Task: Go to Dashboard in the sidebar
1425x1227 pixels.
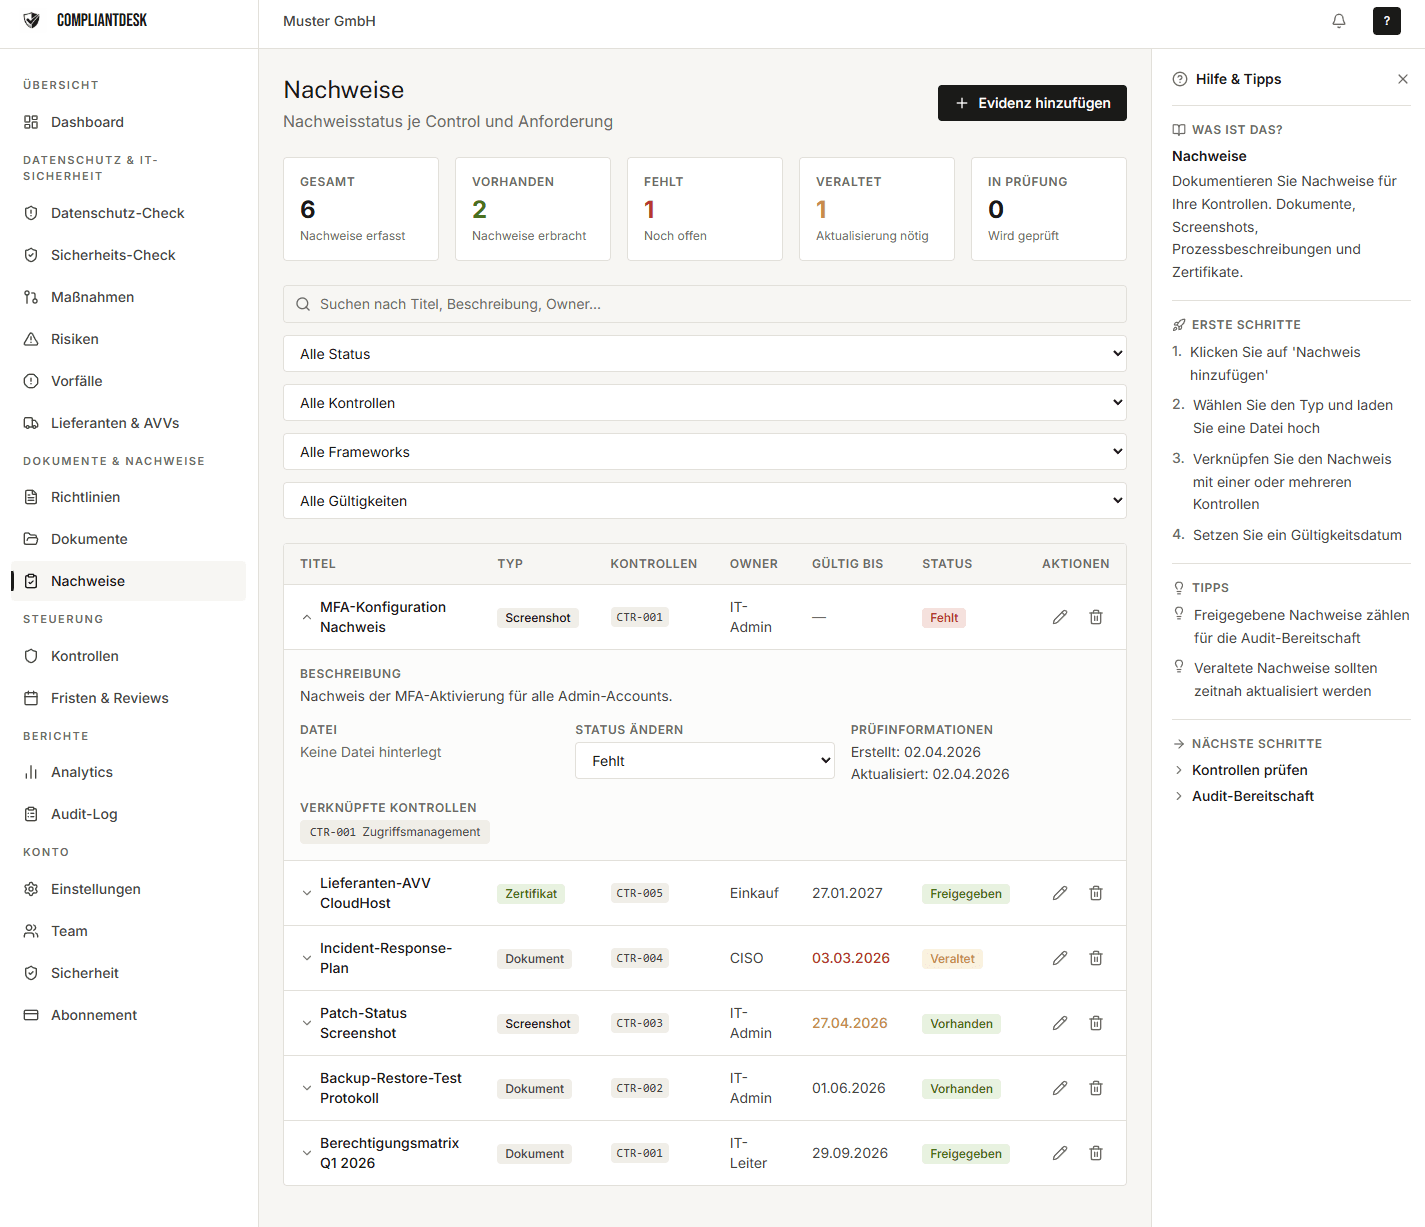Action: click(87, 122)
